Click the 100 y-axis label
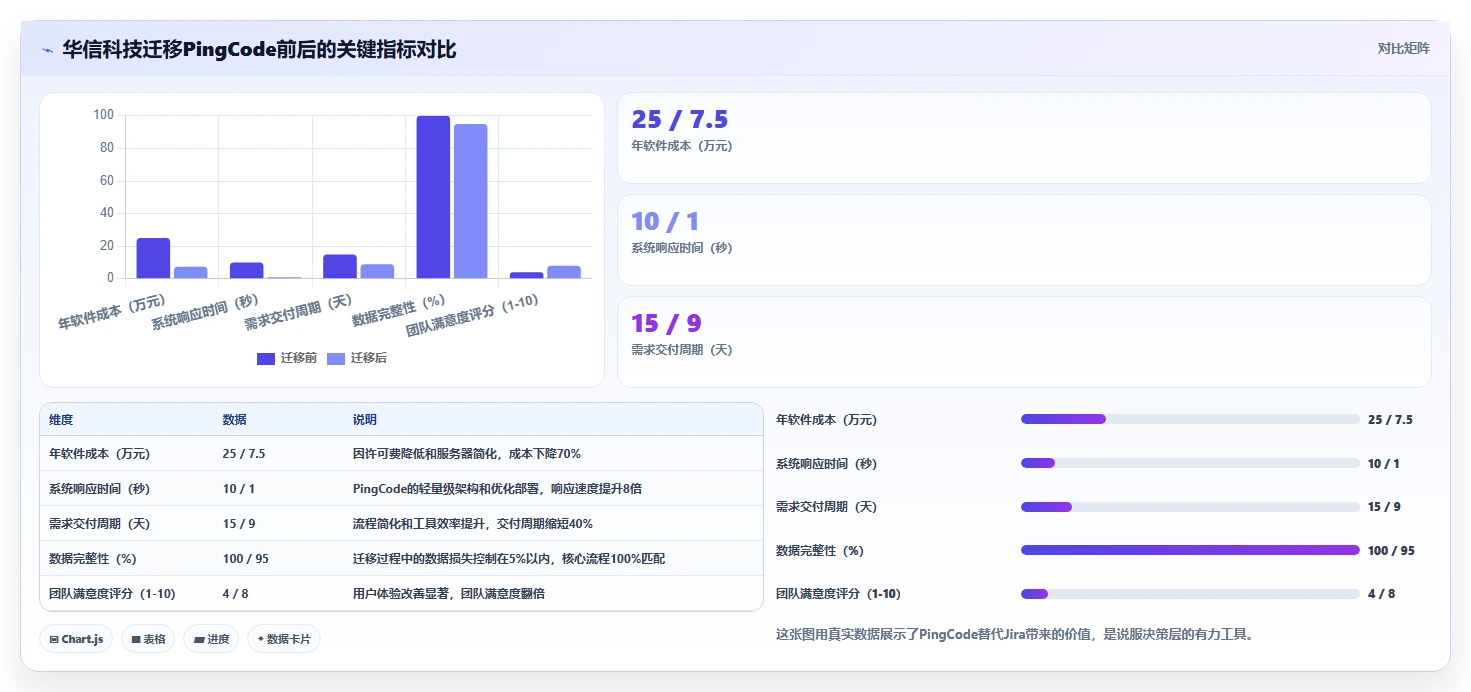Viewport: 1471px width, 692px height. pyautogui.click(x=103, y=115)
